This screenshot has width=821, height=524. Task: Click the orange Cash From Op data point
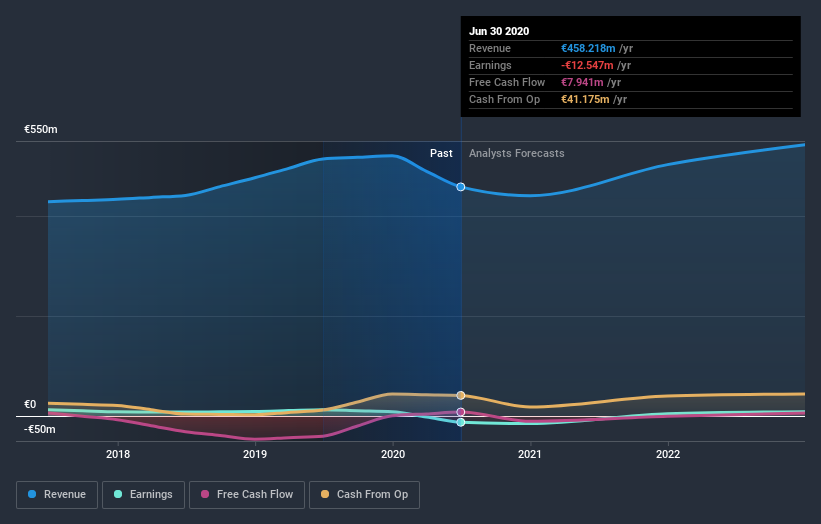(461, 395)
